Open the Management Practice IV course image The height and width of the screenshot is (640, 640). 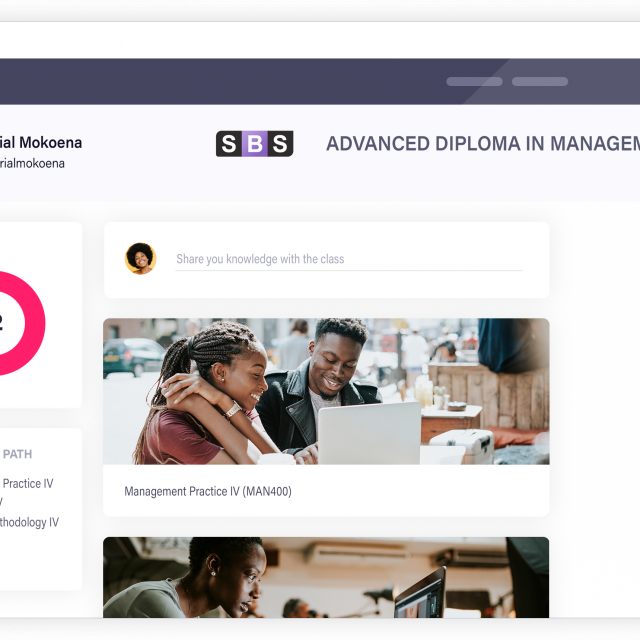pos(326,391)
